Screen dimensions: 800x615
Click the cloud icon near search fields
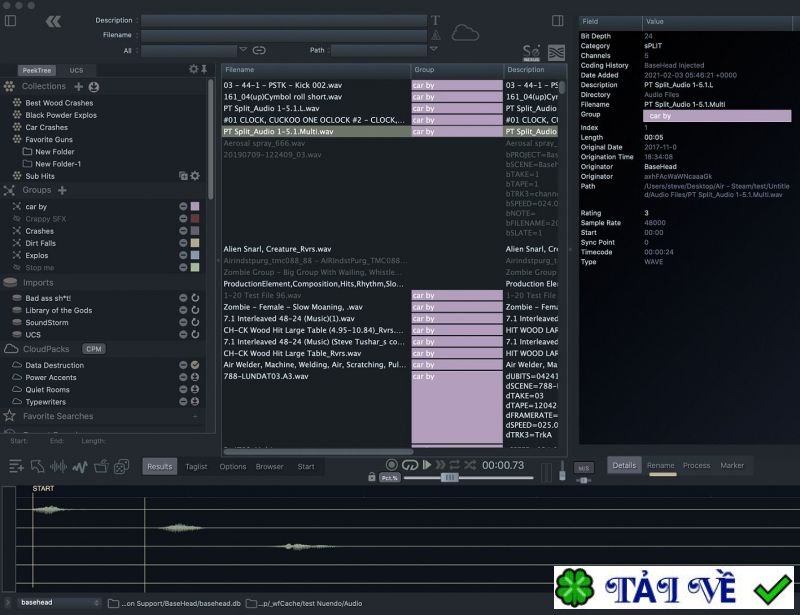466,34
